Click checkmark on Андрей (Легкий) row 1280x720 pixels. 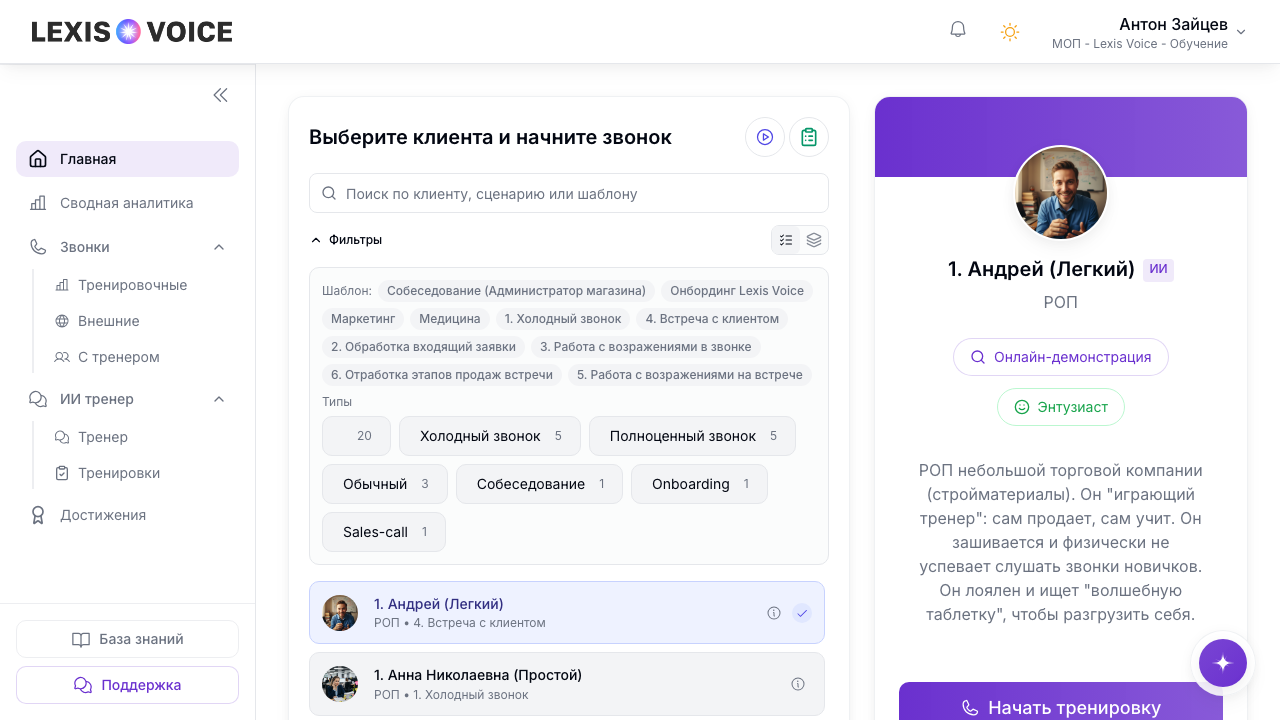(802, 613)
